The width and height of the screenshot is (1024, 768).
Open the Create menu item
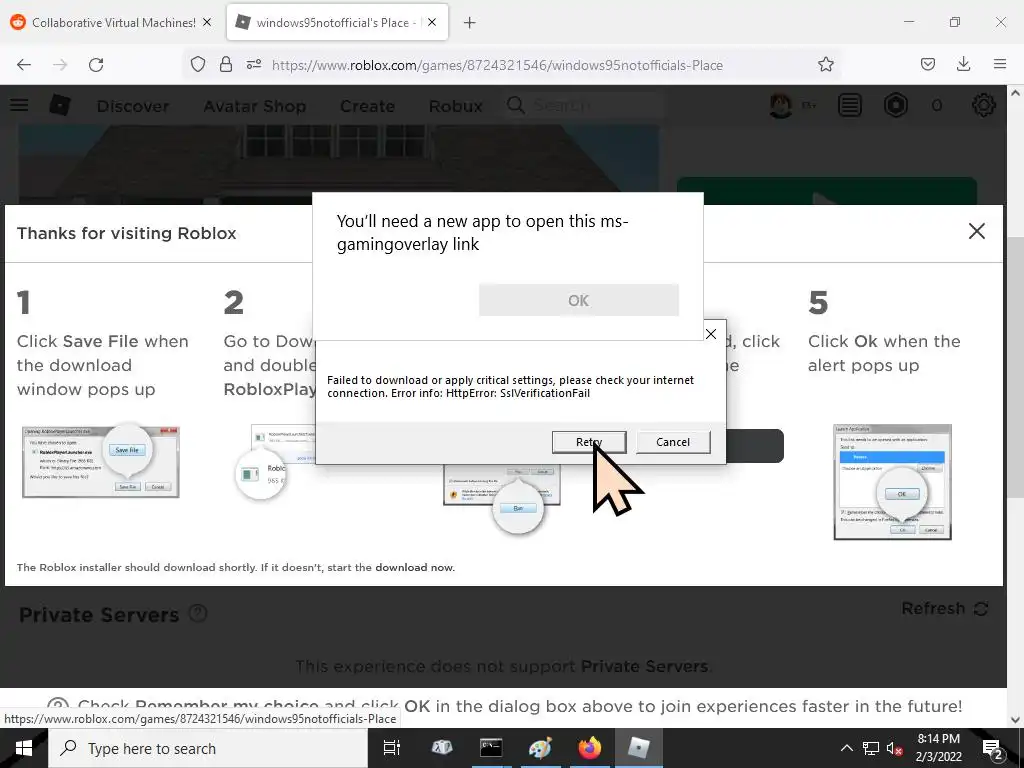coord(367,106)
